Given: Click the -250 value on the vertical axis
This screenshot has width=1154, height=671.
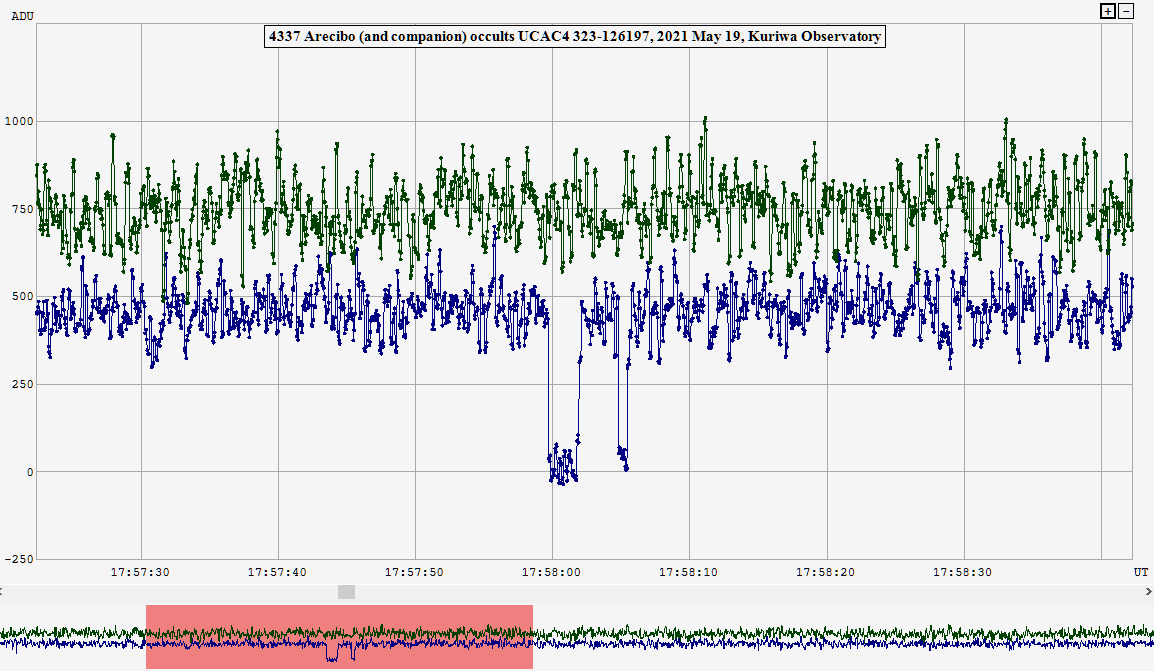Looking at the screenshot, I should point(18,560).
